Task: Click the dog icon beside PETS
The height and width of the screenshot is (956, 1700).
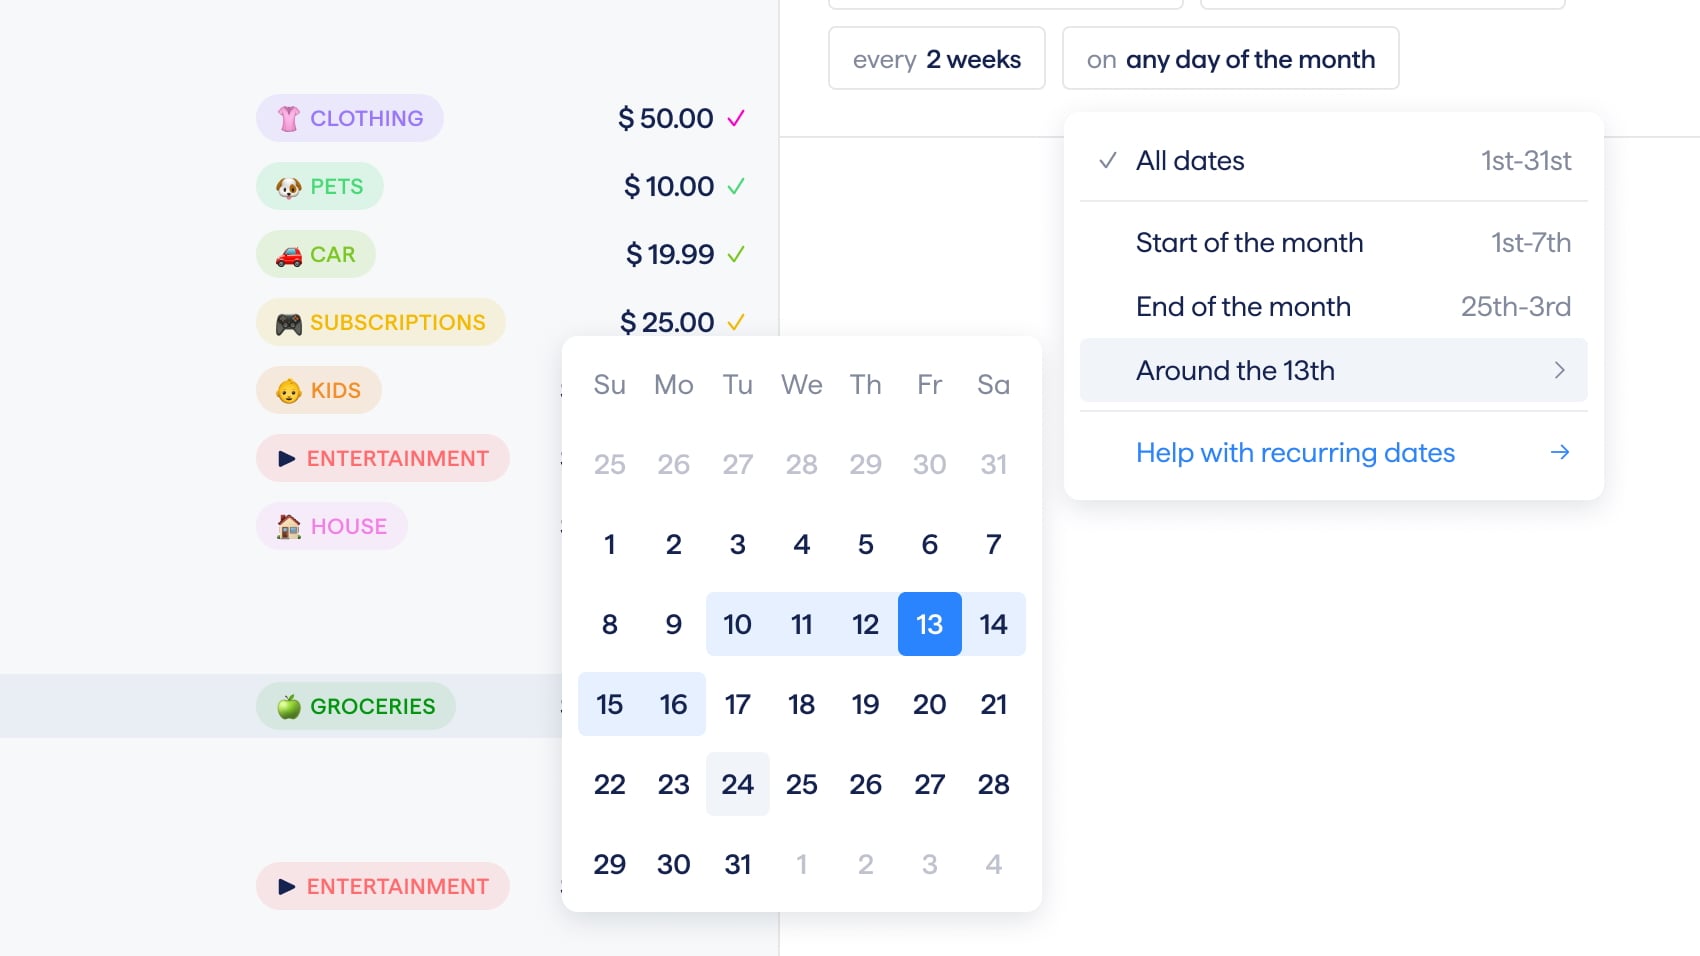Action: pyautogui.click(x=288, y=186)
